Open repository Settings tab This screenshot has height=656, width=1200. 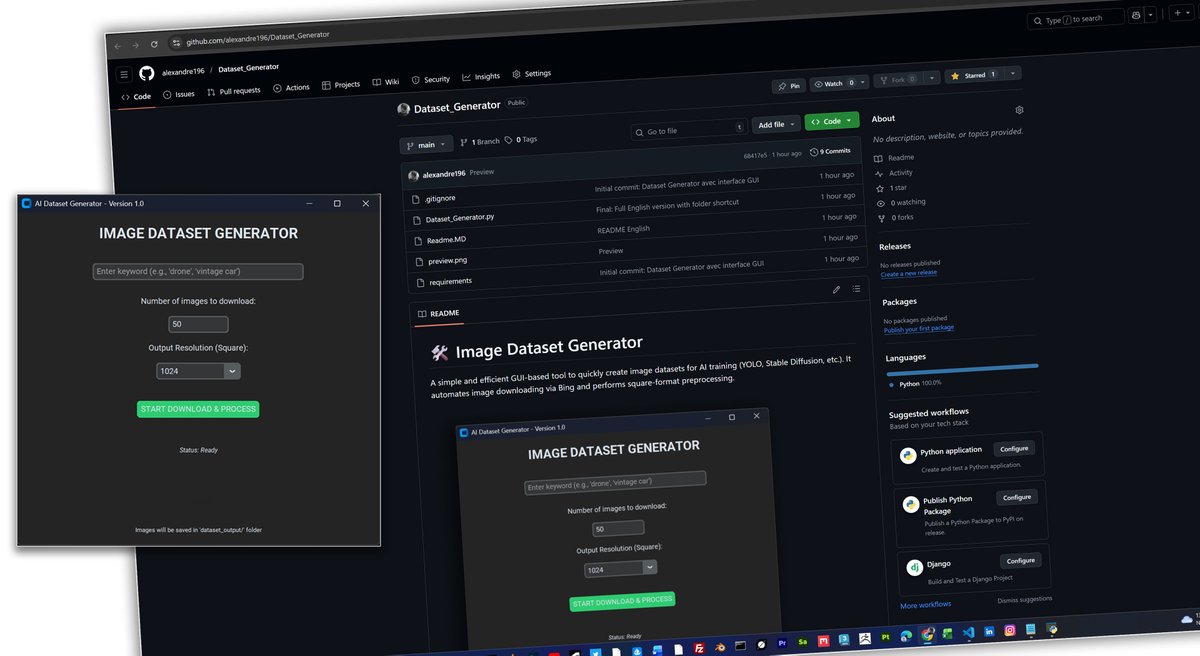532,74
